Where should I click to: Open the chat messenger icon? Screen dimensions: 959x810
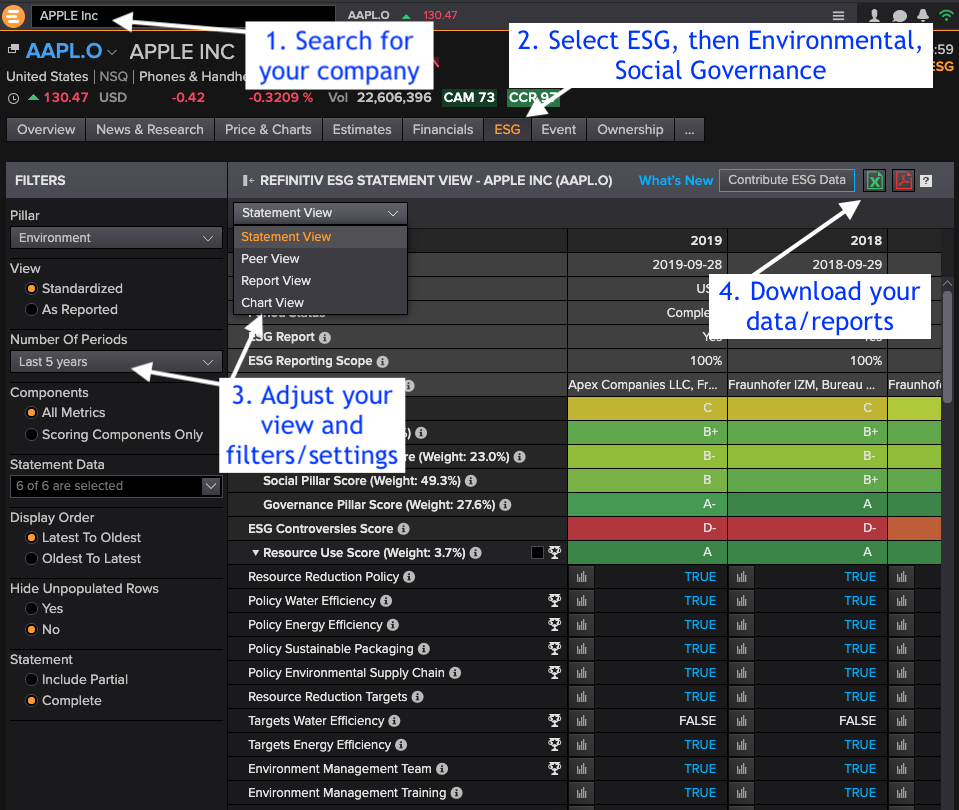pyautogui.click(x=899, y=16)
